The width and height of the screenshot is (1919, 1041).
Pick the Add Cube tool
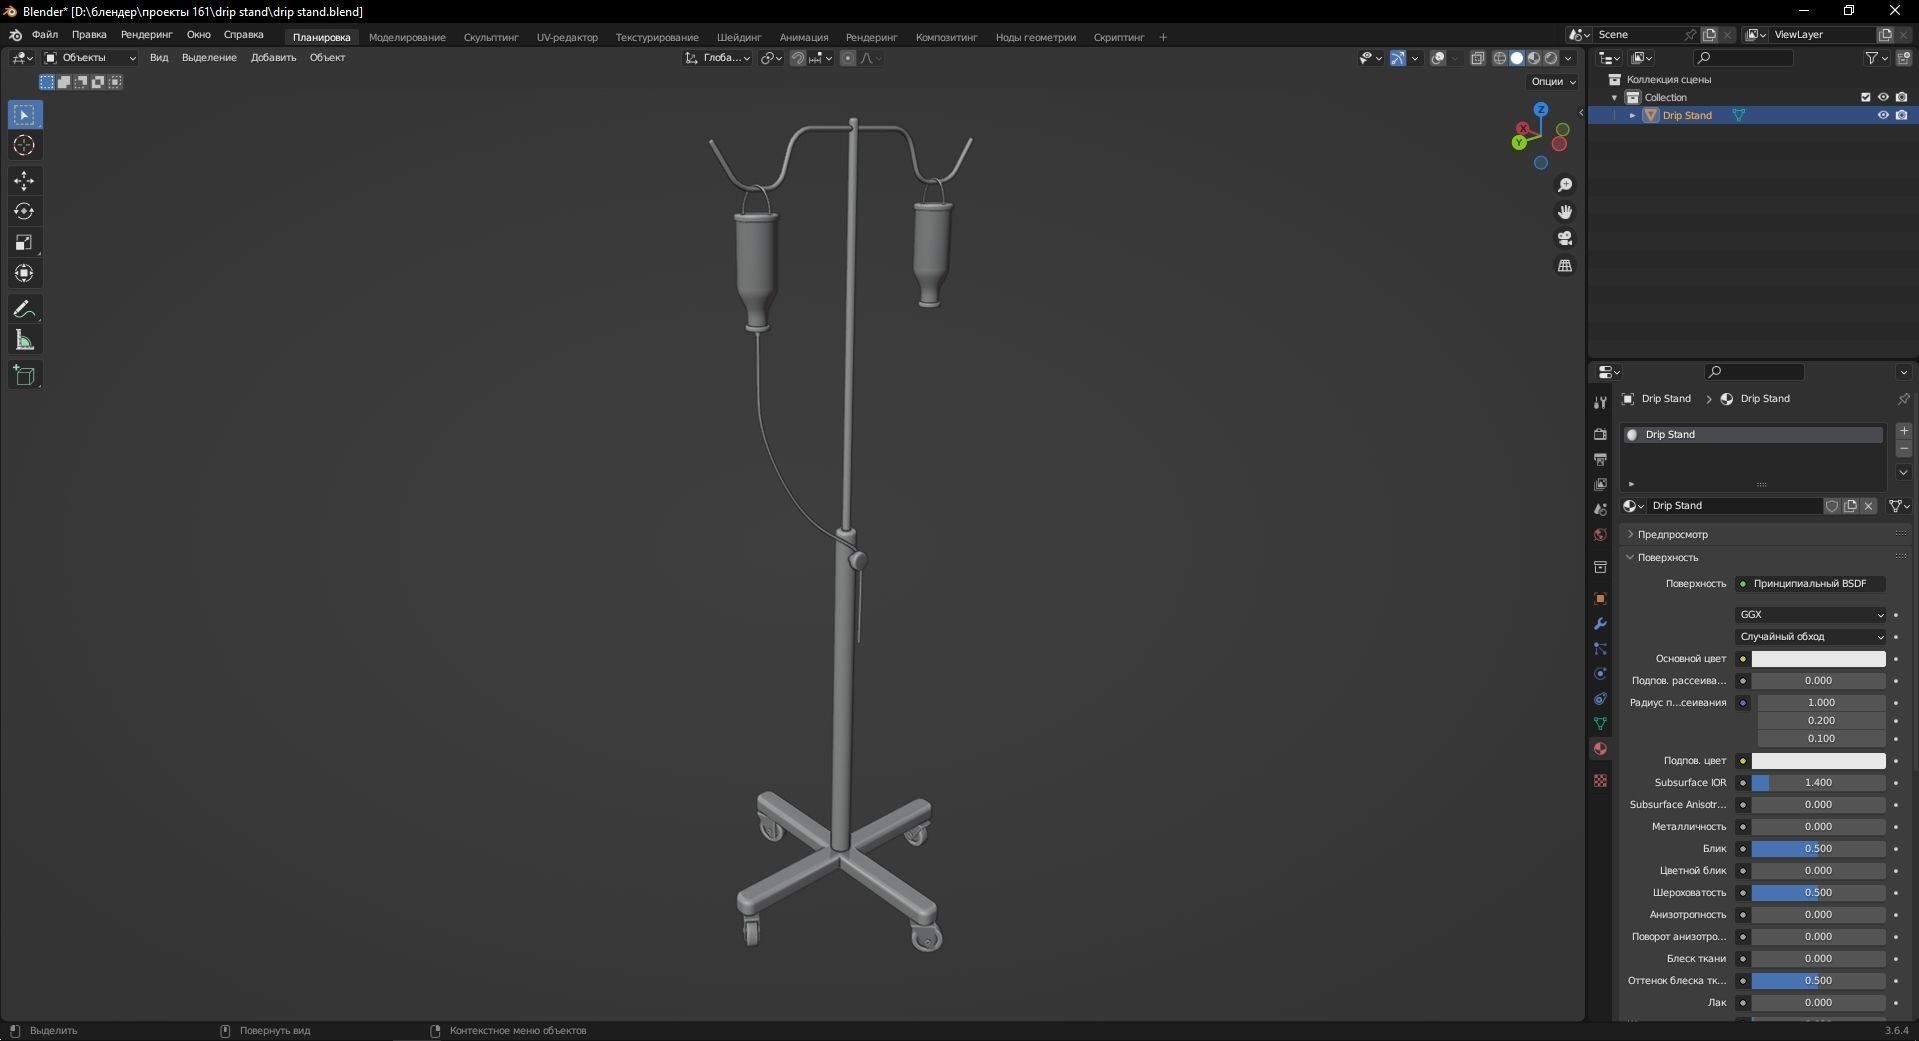click(x=24, y=376)
